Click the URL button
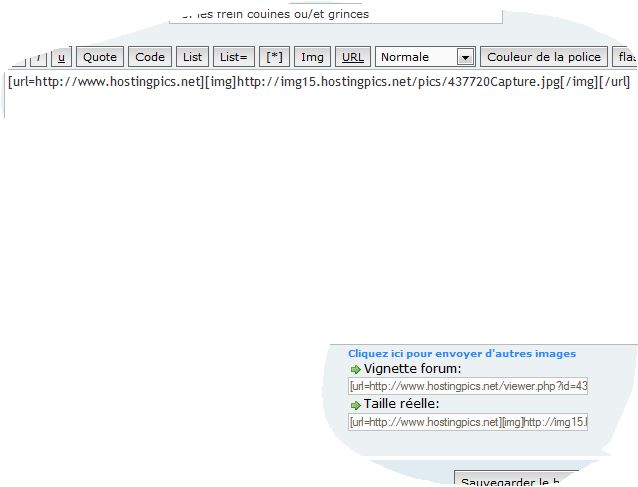638x487 pixels. (x=352, y=57)
